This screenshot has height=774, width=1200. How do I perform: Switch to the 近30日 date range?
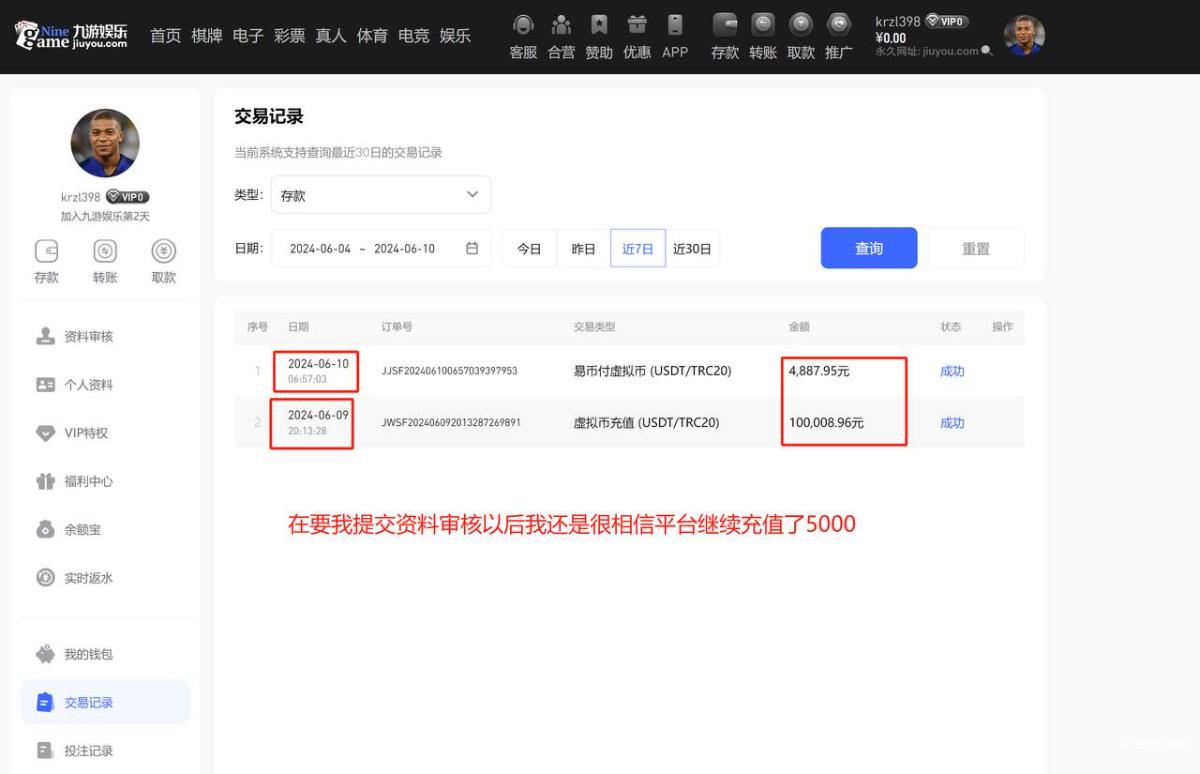point(692,249)
